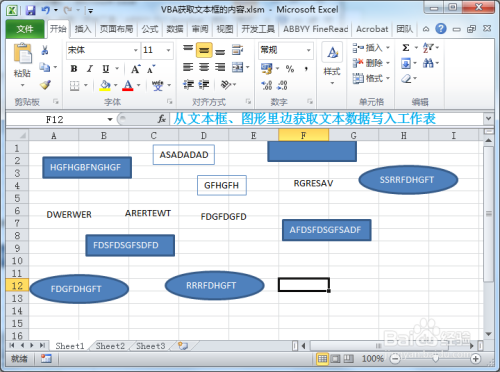The image size is (500, 372).
Task: Switch to Page Layout view in status bar
Action: pyautogui.click(x=335, y=359)
